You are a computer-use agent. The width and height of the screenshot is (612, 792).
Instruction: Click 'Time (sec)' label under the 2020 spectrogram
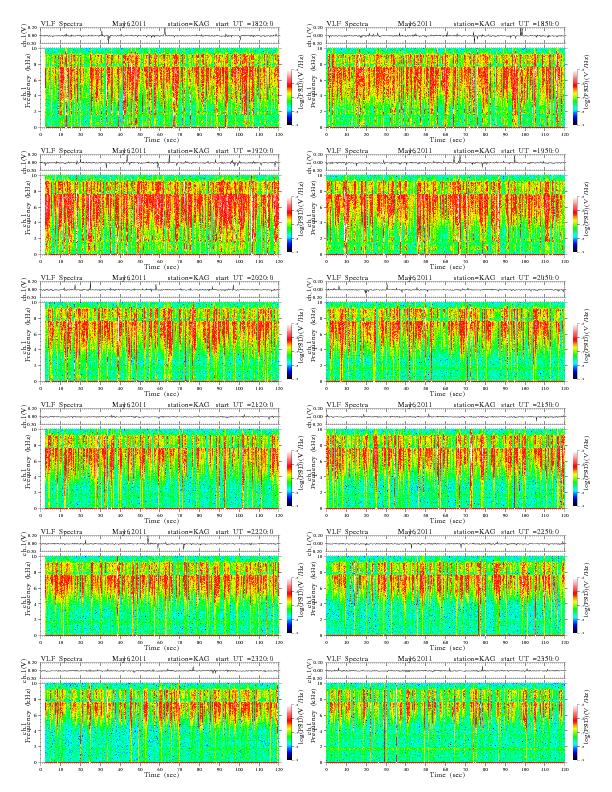pyautogui.click(x=162, y=393)
